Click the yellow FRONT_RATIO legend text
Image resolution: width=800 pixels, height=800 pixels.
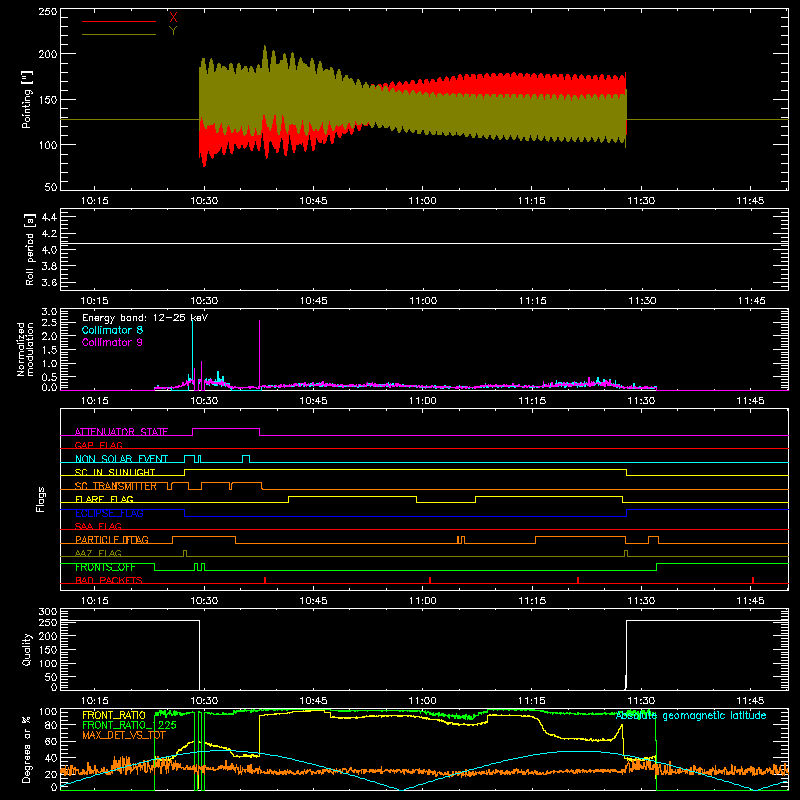[114, 715]
